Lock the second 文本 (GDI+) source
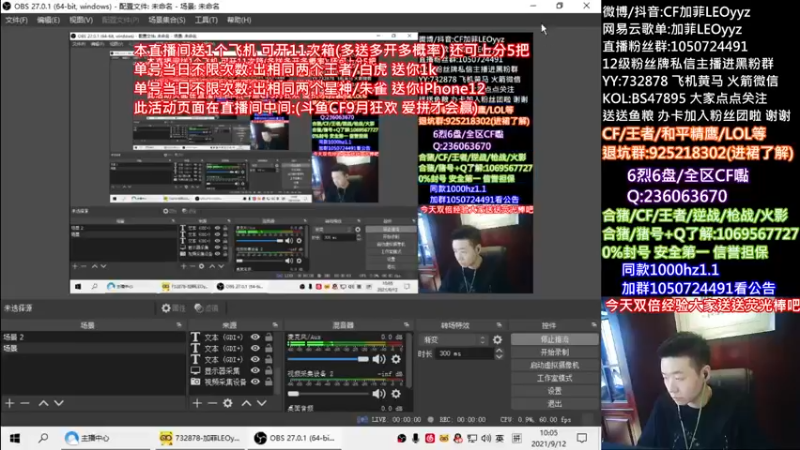Screen dimensions: 800x450 coord(269,348)
